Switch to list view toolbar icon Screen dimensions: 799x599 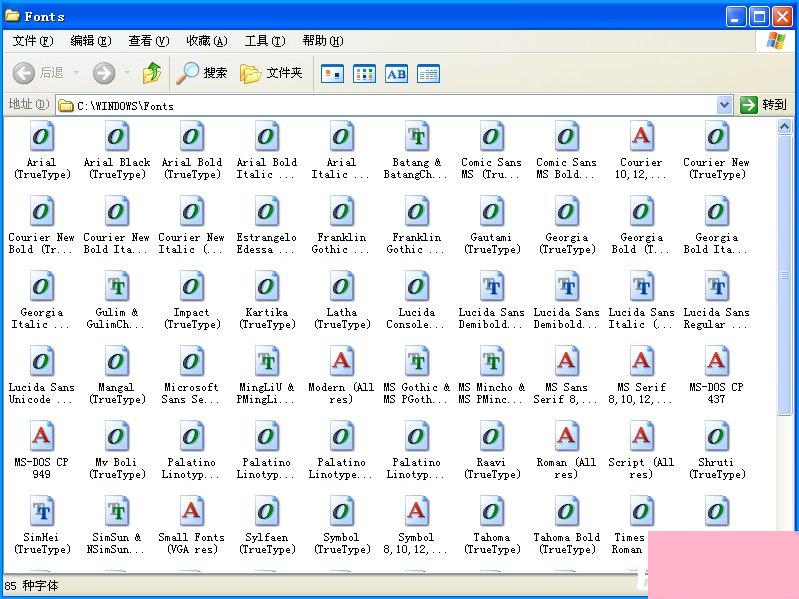(364, 74)
